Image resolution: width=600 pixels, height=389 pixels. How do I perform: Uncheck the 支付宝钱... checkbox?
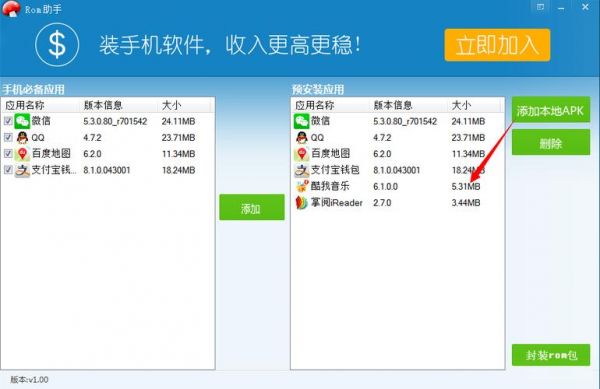(8, 170)
